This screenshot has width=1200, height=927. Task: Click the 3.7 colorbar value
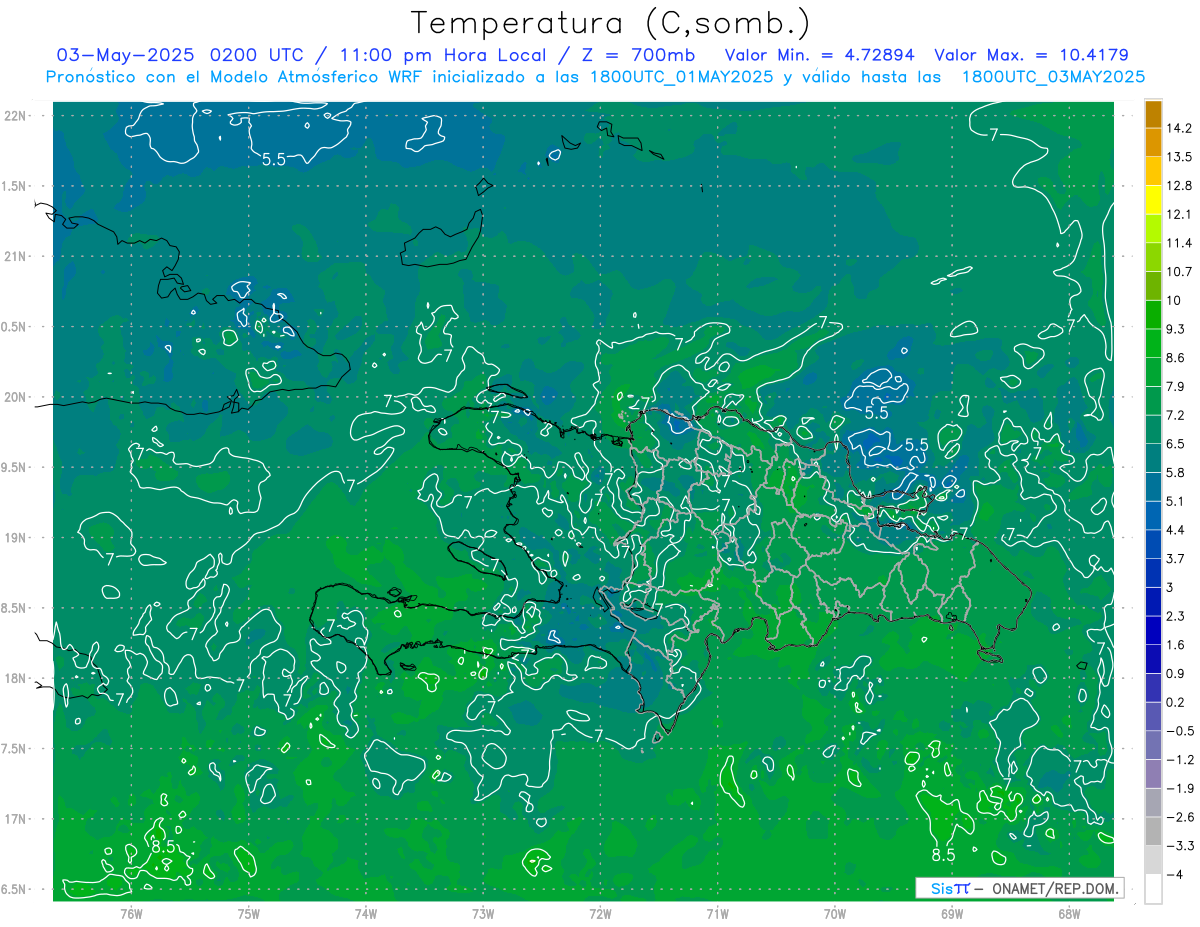click(1177, 559)
